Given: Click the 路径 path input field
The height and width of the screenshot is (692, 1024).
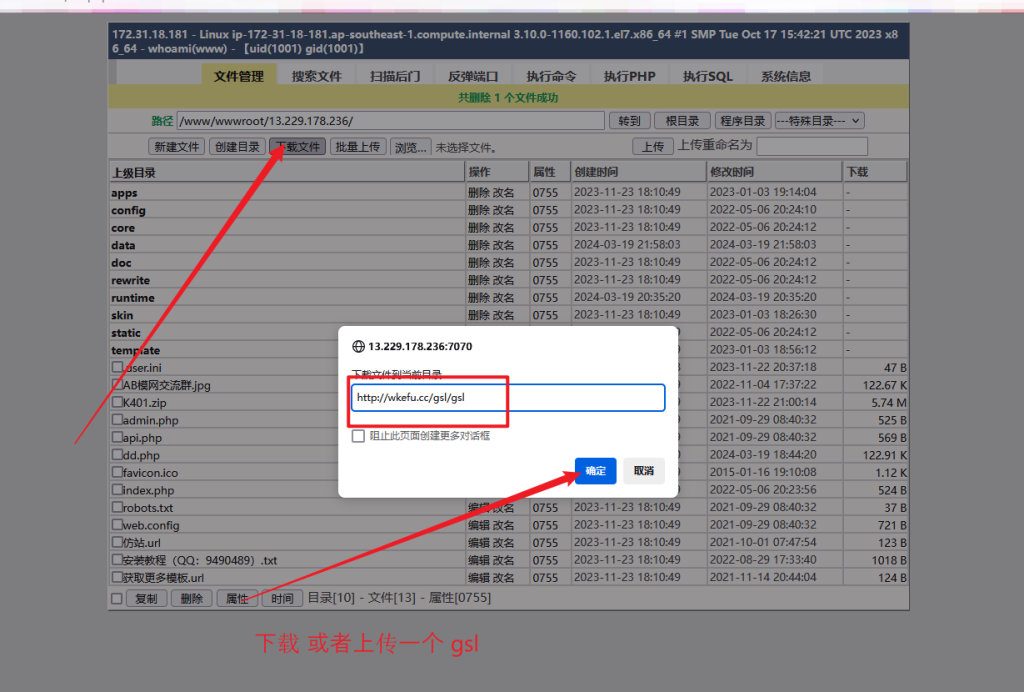Looking at the screenshot, I should (x=390, y=121).
